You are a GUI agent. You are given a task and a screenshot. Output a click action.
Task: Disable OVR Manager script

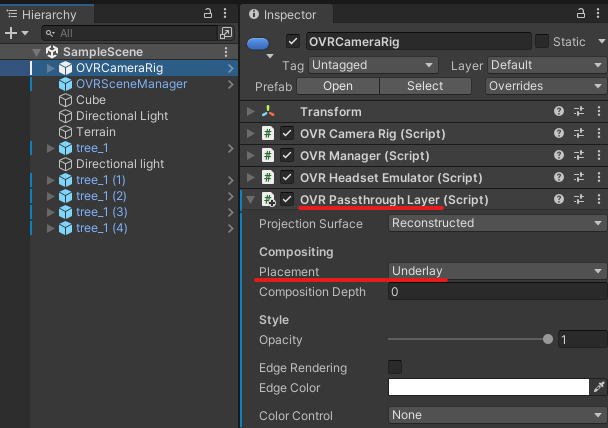(287, 155)
